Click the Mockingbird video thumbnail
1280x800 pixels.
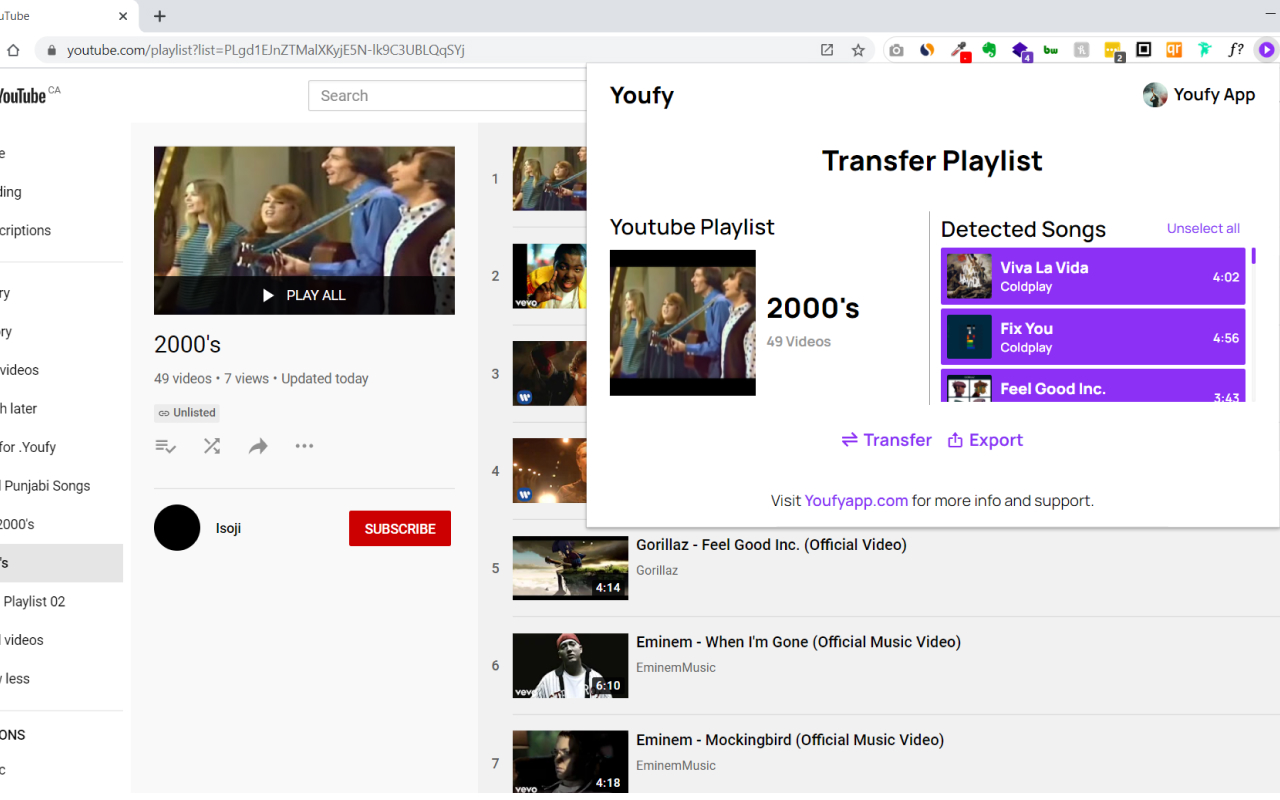pyautogui.click(x=570, y=762)
